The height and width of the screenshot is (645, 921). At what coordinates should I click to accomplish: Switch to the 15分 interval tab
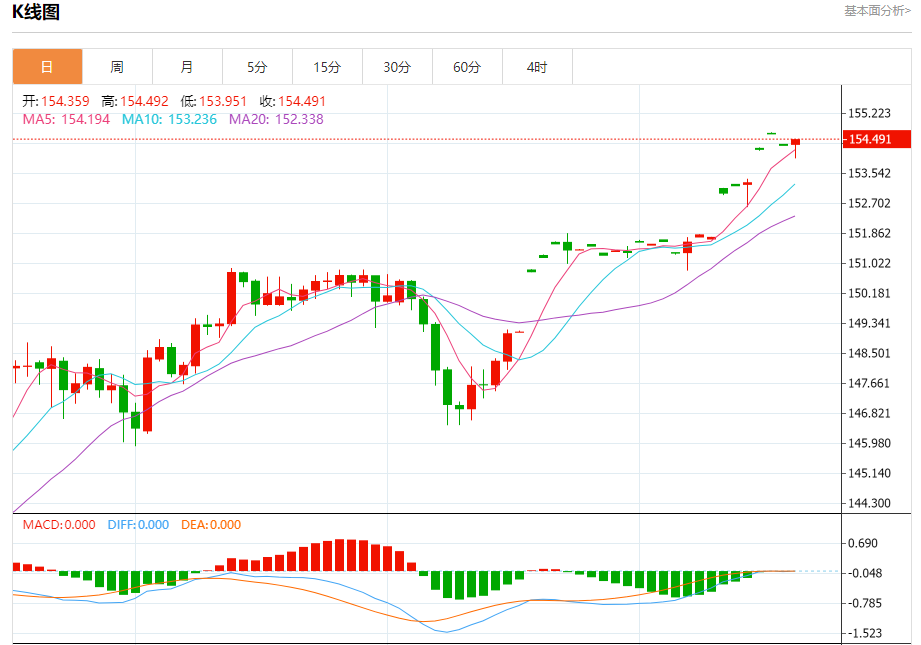click(x=327, y=67)
